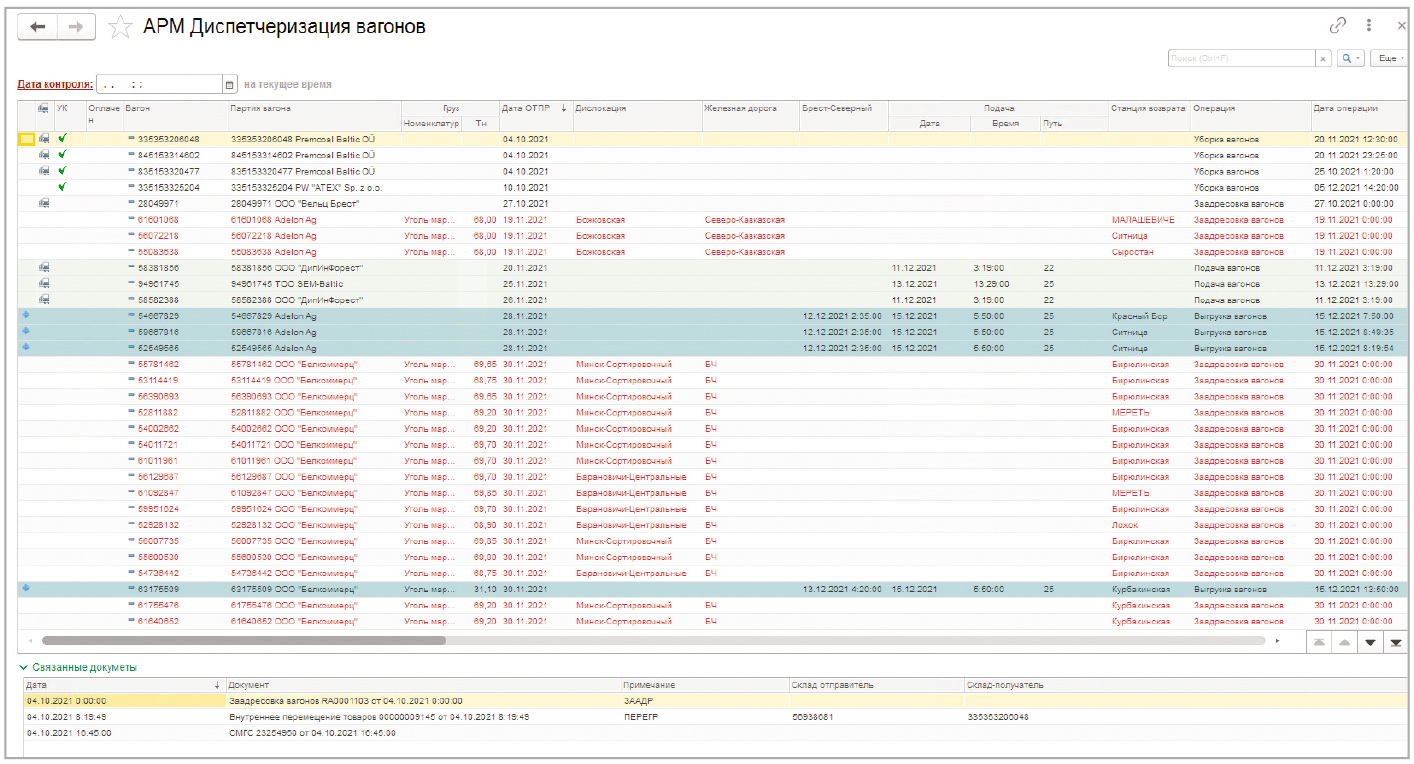Clear the search field with x icon
This screenshot has width=1414, height=764.
1324,59
